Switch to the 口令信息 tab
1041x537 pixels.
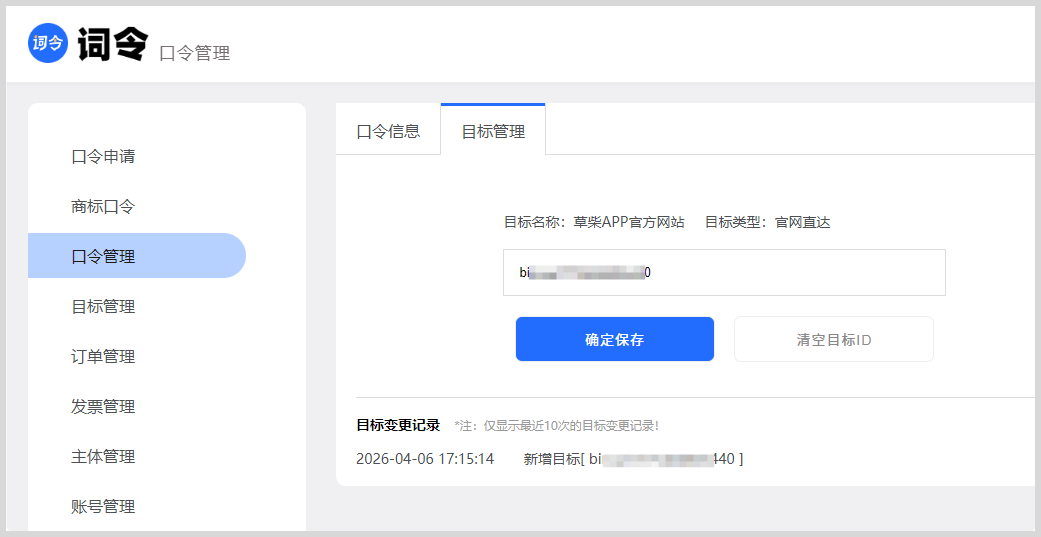tap(388, 131)
